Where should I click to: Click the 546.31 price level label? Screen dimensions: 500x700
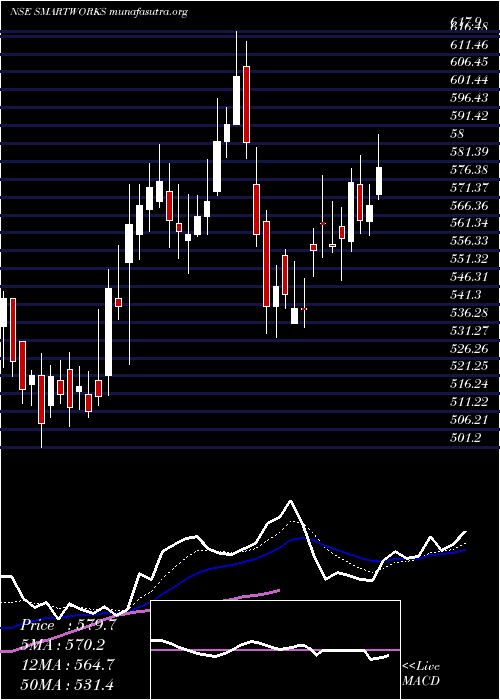(469, 276)
